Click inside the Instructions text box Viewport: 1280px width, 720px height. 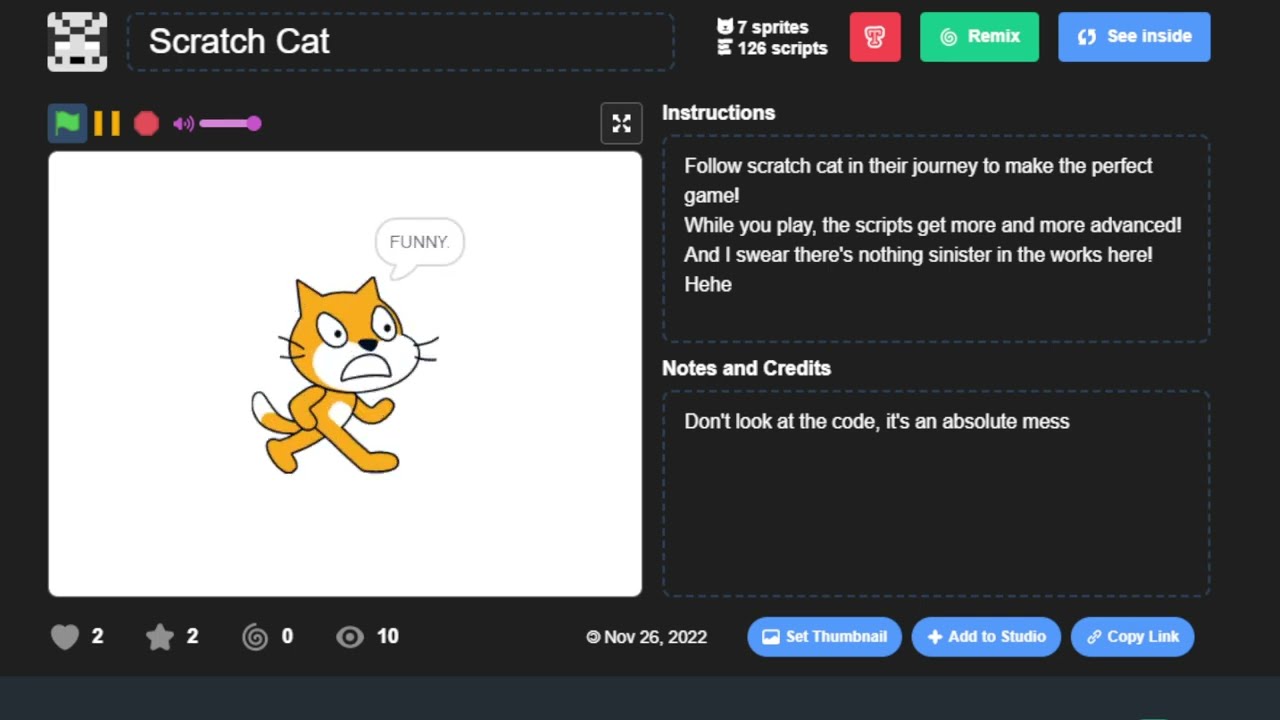pyautogui.click(x=935, y=240)
